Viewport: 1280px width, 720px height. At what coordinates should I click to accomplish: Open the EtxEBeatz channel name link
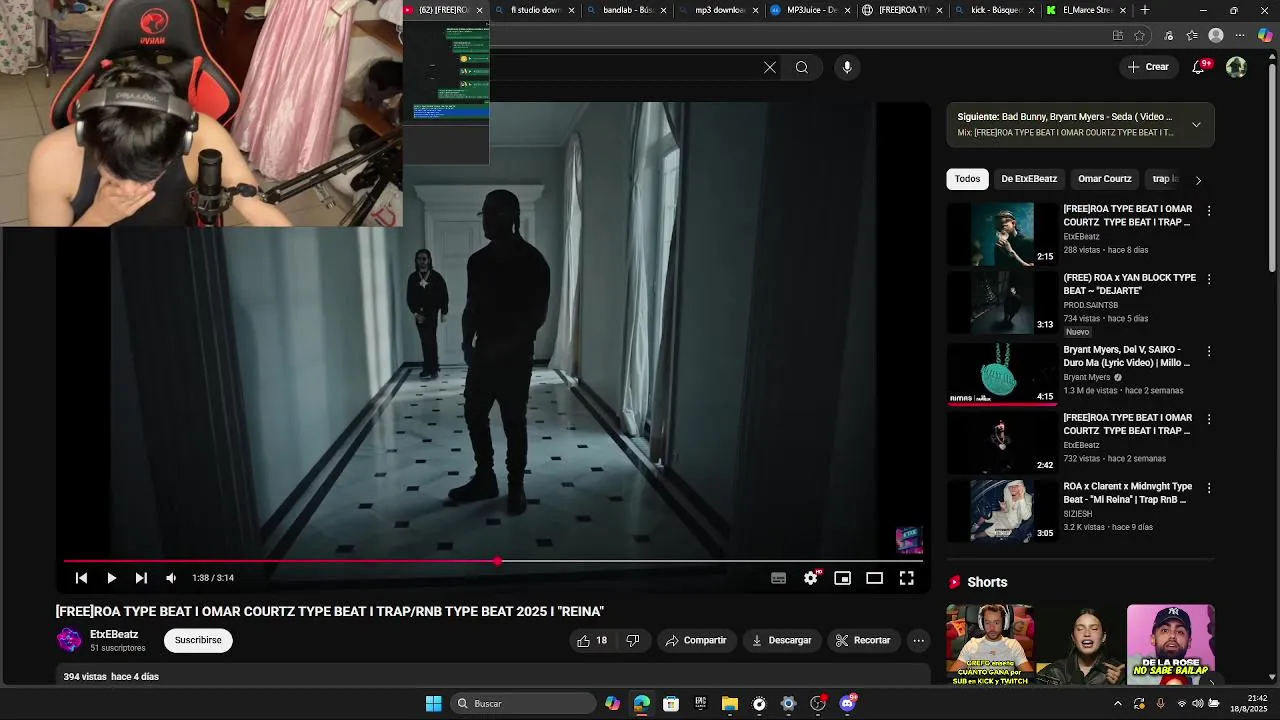pos(114,634)
